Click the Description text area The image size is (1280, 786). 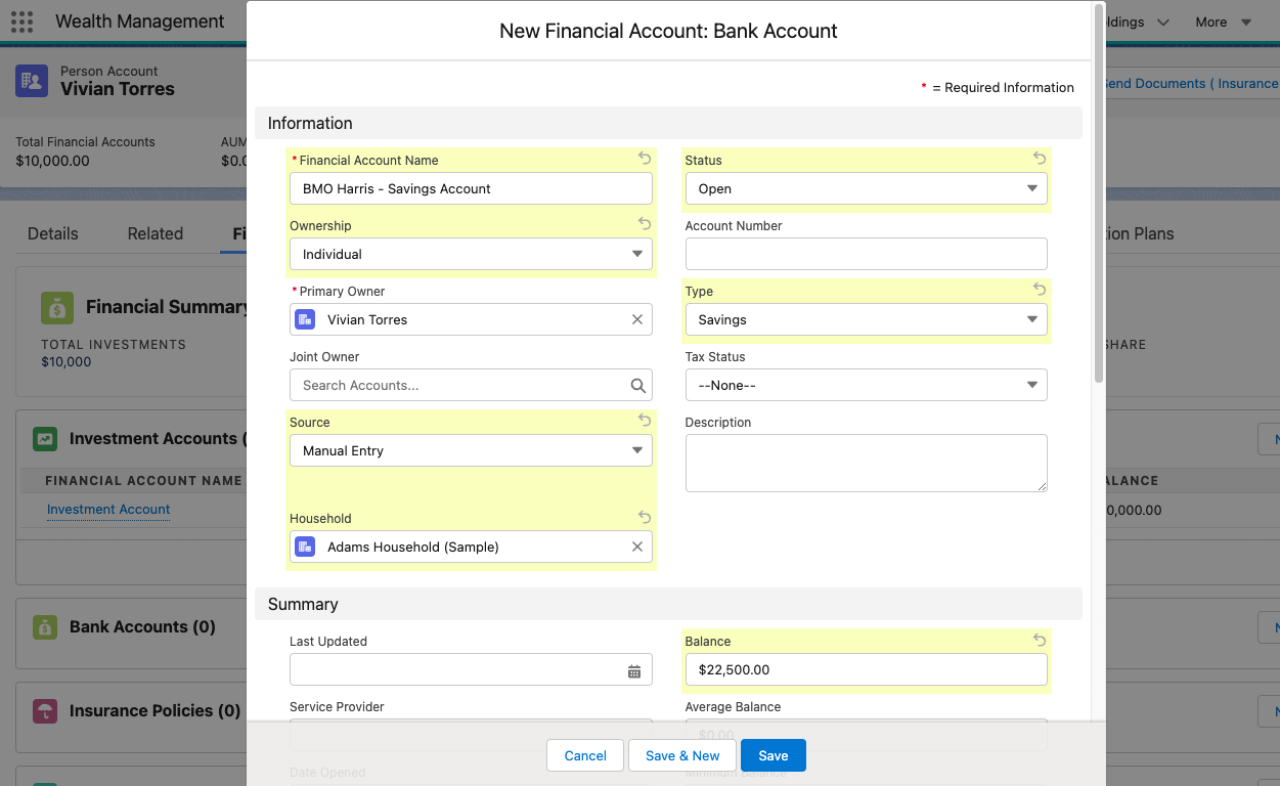tap(866, 463)
